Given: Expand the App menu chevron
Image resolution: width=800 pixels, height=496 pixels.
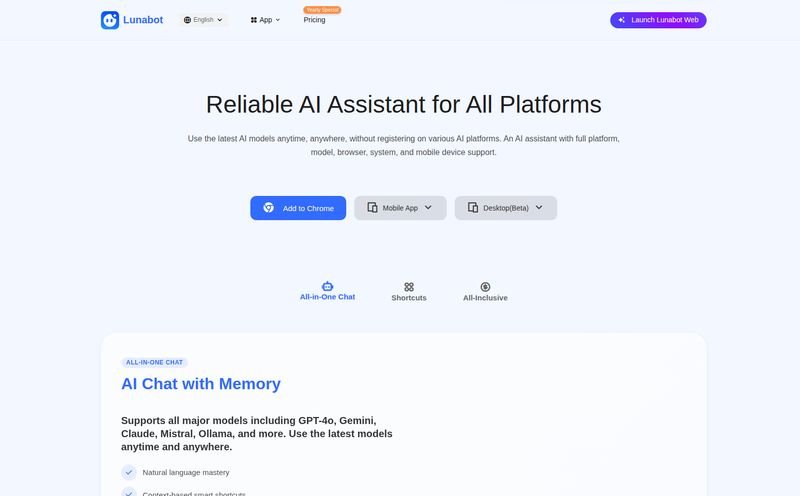Looking at the screenshot, I should [x=278, y=20].
